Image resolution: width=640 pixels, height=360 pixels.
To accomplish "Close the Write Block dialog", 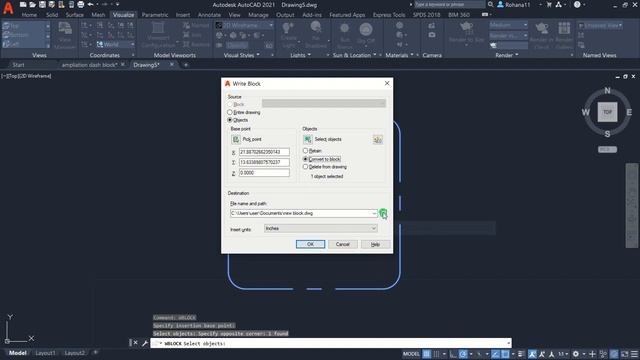I will (x=387, y=83).
